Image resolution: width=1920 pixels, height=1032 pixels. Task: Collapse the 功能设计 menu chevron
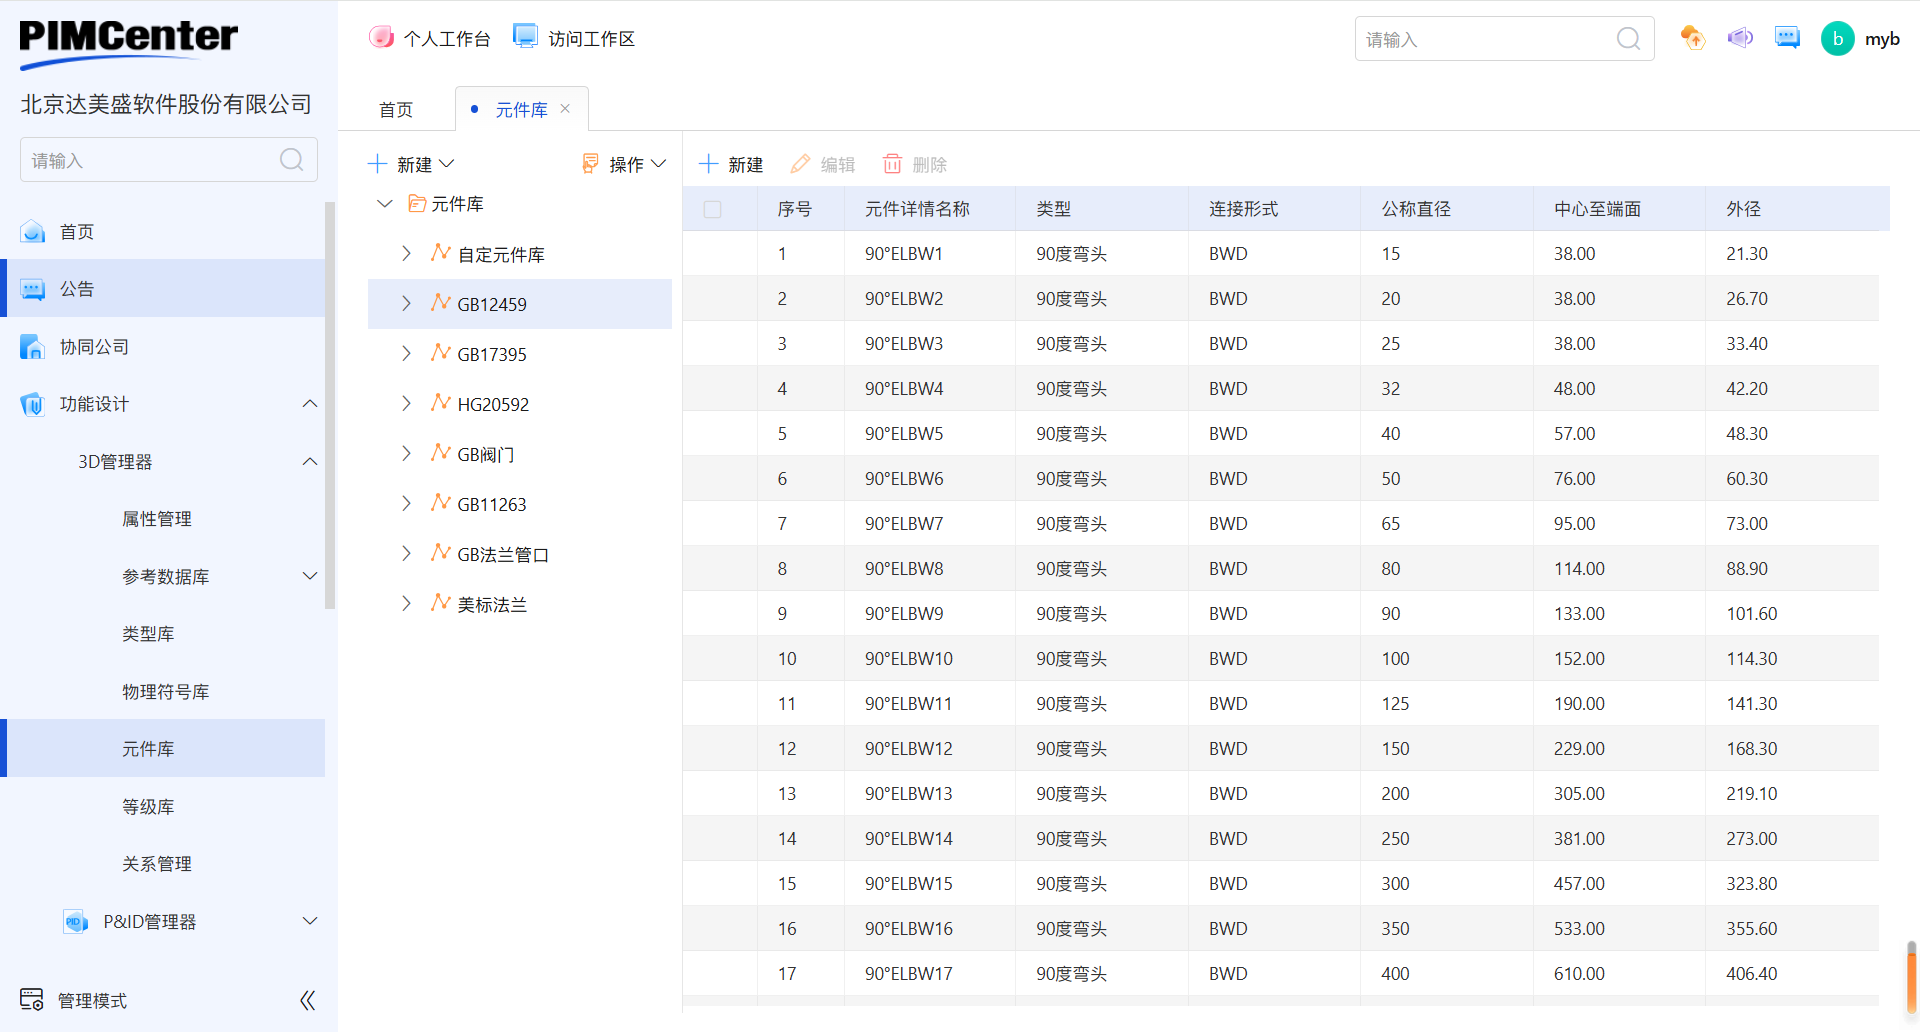(x=310, y=404)
